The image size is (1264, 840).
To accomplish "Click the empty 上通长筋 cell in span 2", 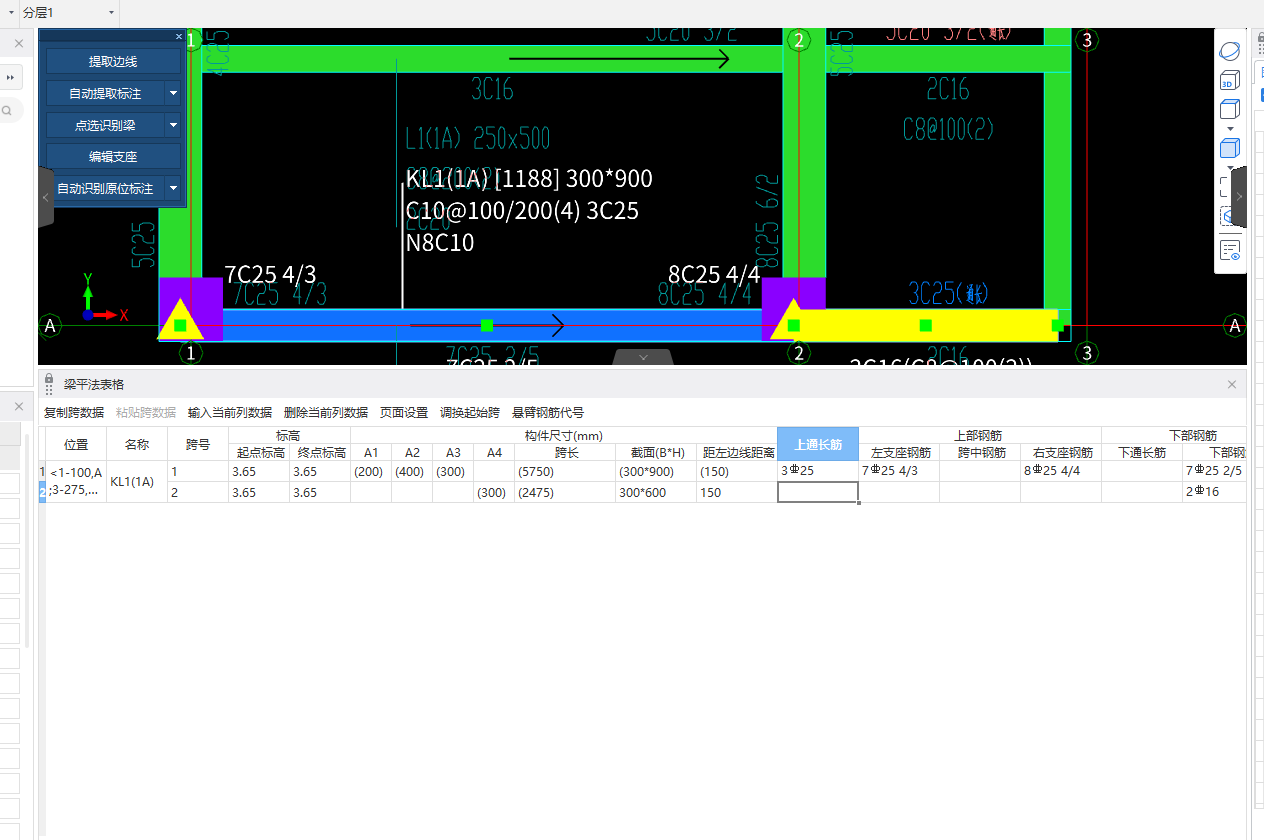I will tap(818, 492).
